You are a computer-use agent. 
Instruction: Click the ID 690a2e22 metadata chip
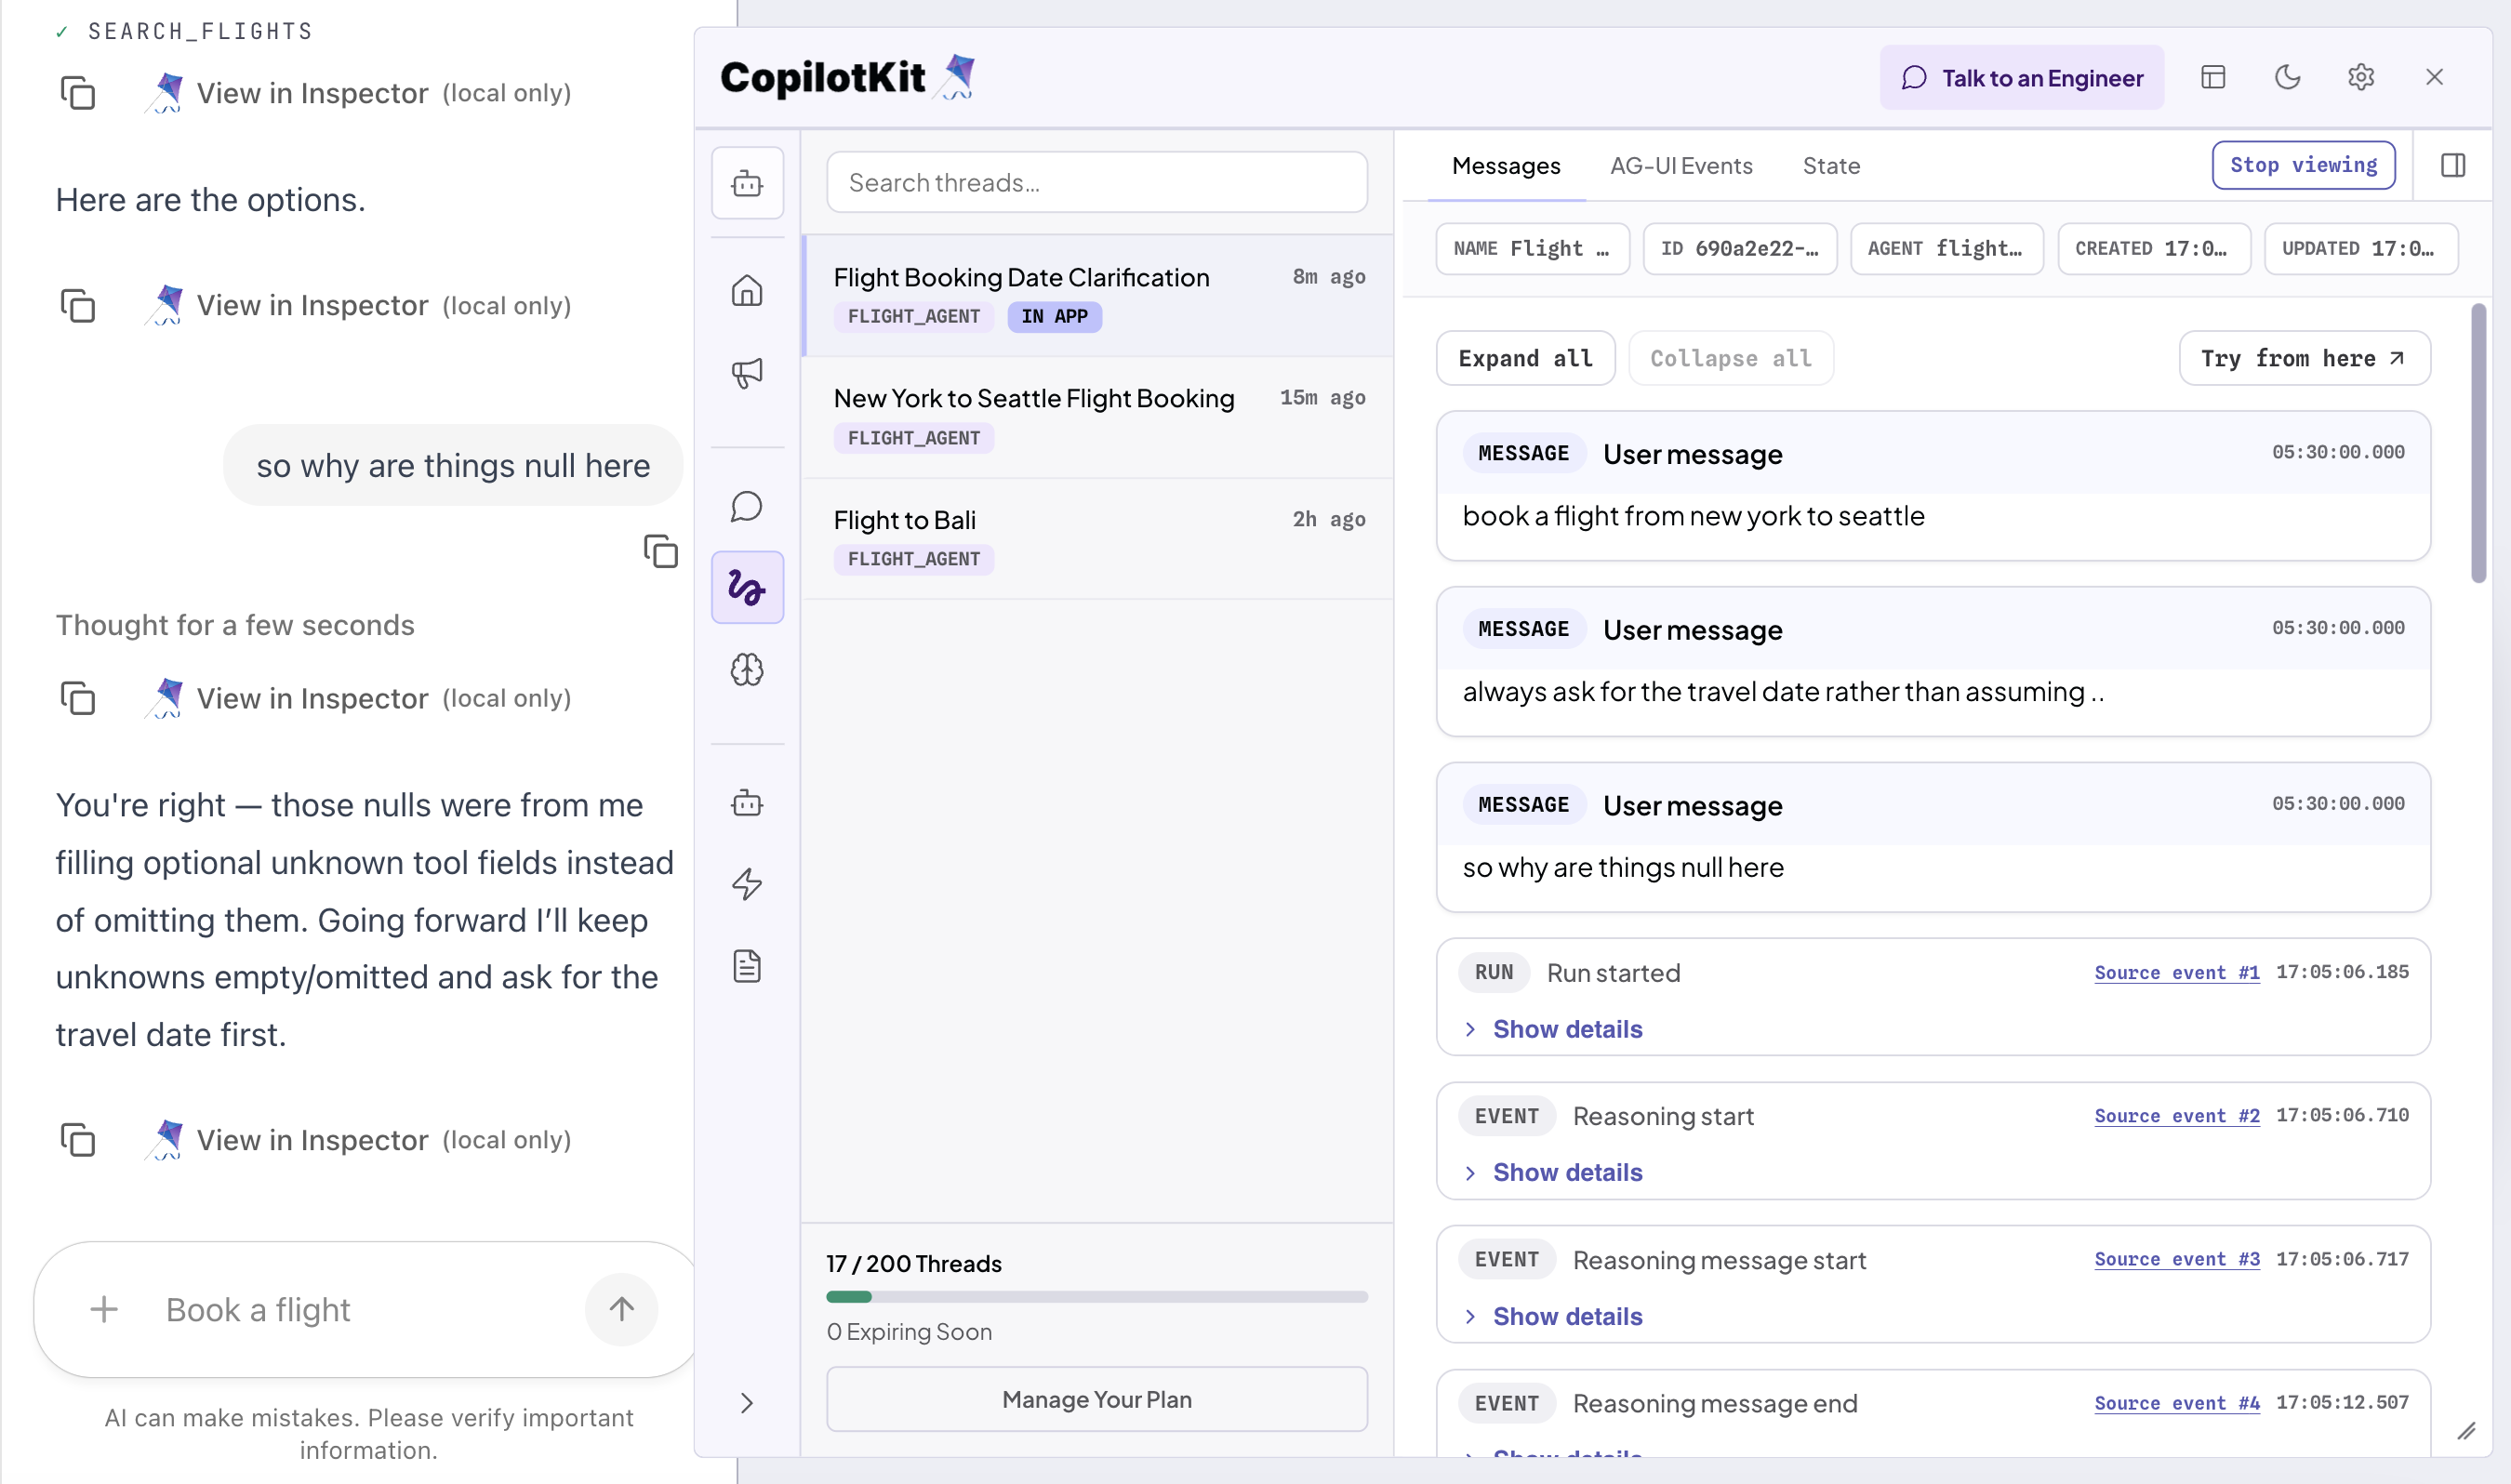tap(1740, 248)
